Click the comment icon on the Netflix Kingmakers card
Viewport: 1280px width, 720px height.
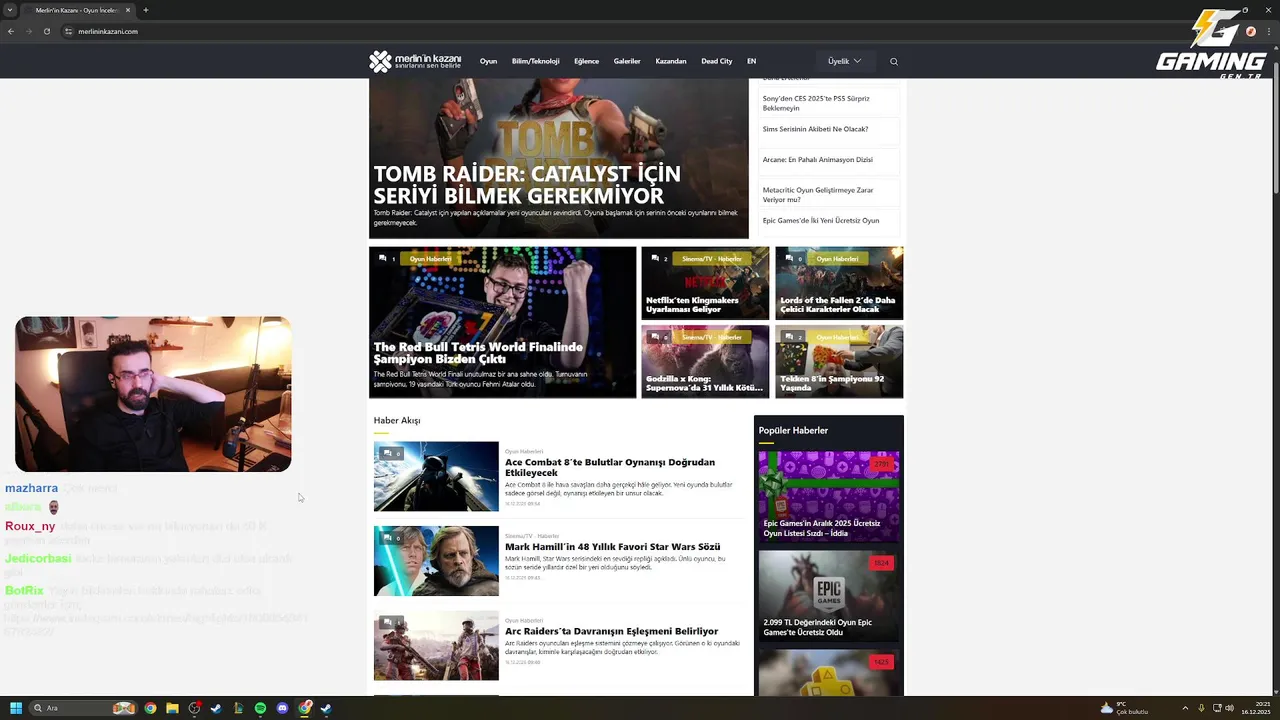click(x=655, y=258)
